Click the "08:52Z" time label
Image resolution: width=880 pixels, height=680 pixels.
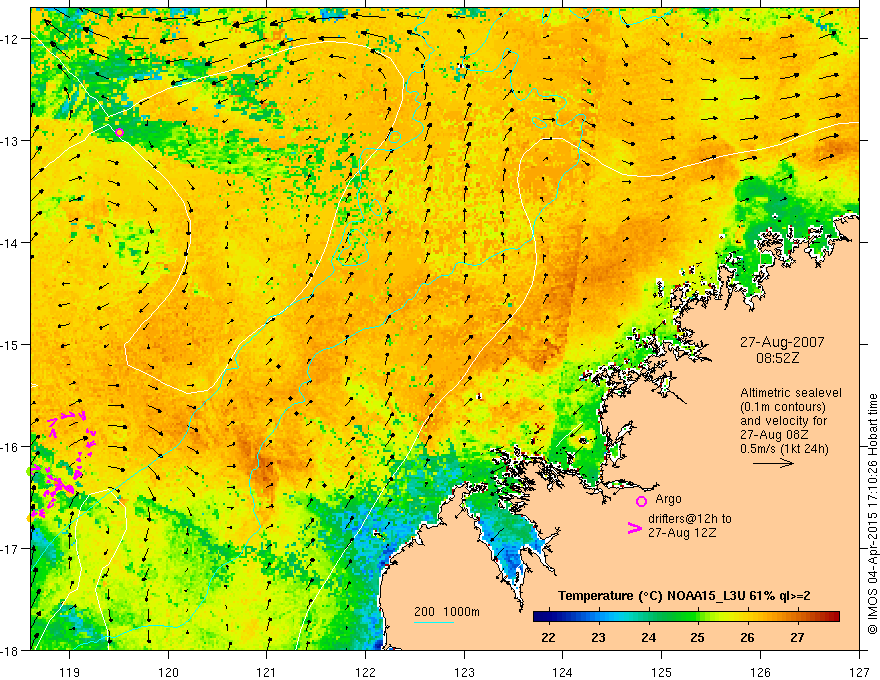[777, 358]
